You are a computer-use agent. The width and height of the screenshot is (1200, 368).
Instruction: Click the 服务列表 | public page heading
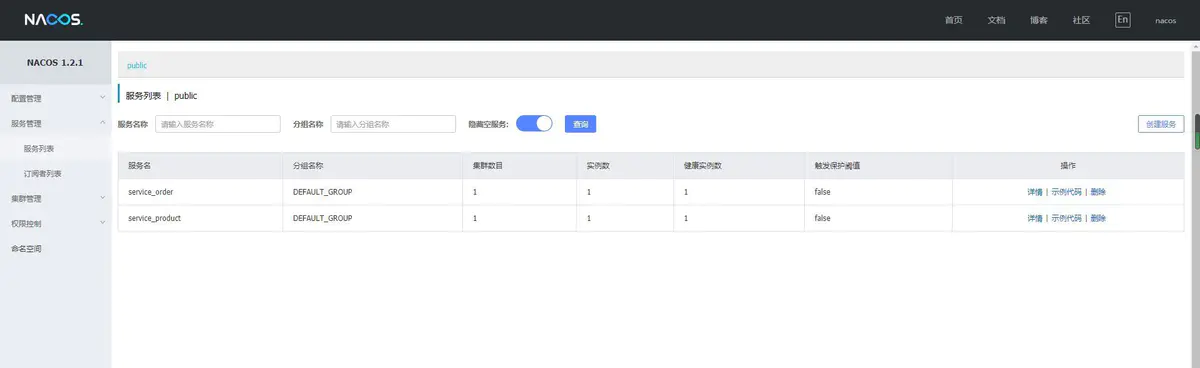coord(162,96)
